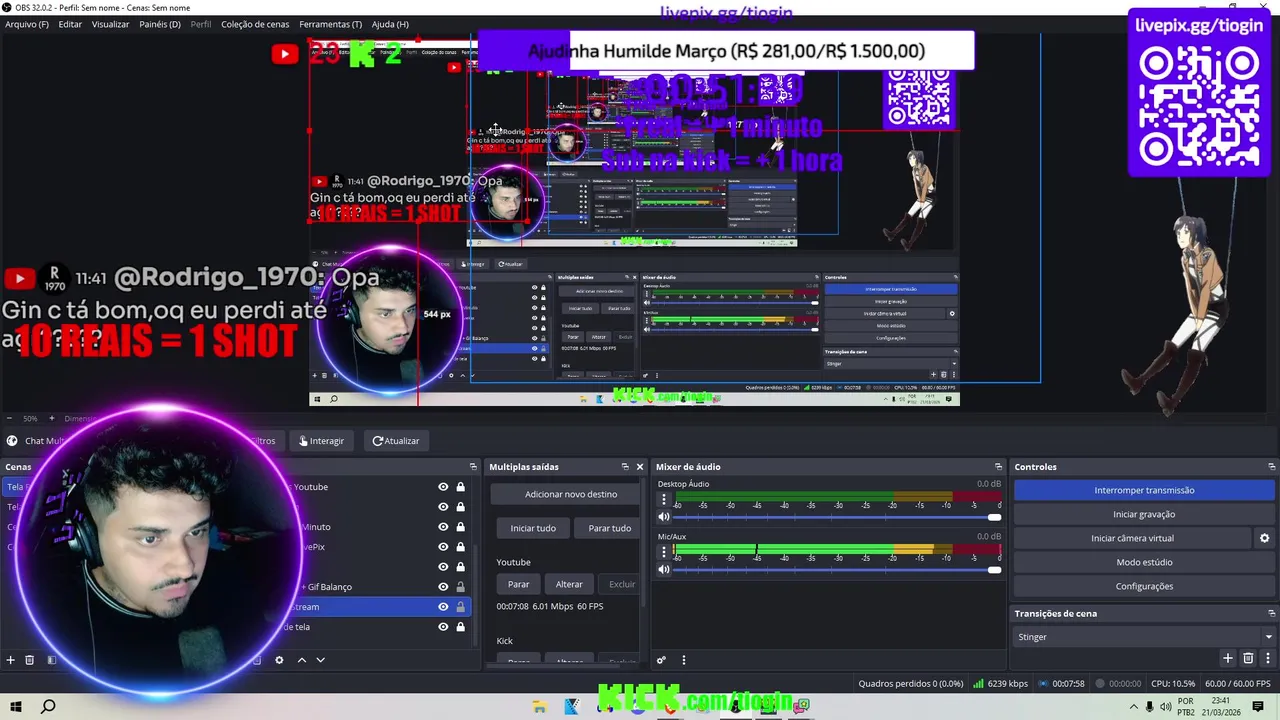This screenshot has height=720, width=1280.
Task: Click Iniciar tudo button
Action: 533,528
